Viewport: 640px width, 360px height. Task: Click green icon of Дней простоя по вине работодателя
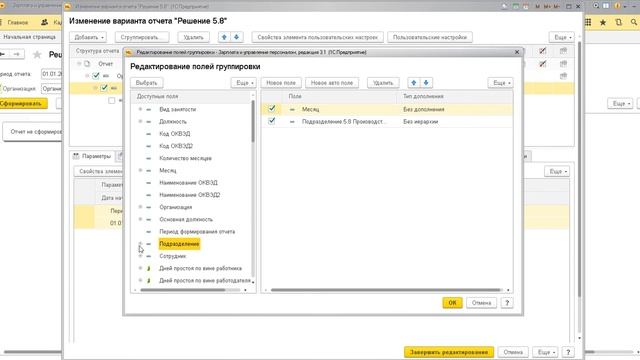coord(149,281)
